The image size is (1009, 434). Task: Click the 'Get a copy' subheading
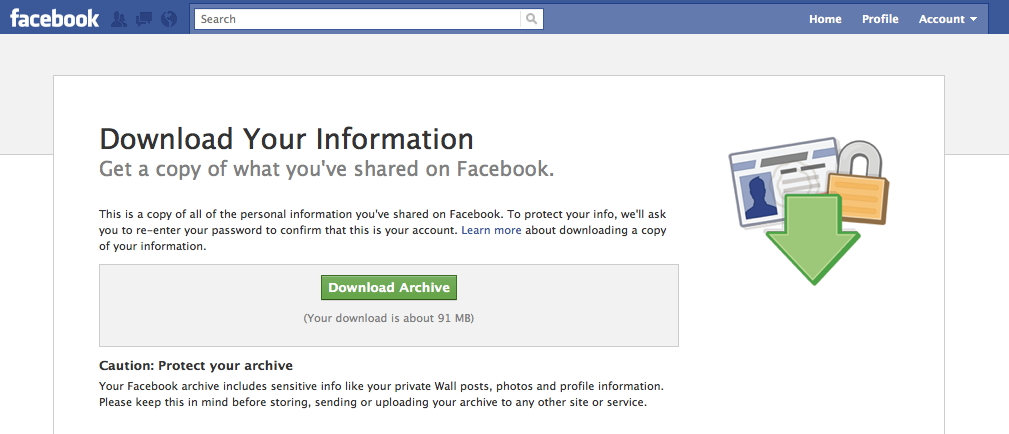pos(326,168)
